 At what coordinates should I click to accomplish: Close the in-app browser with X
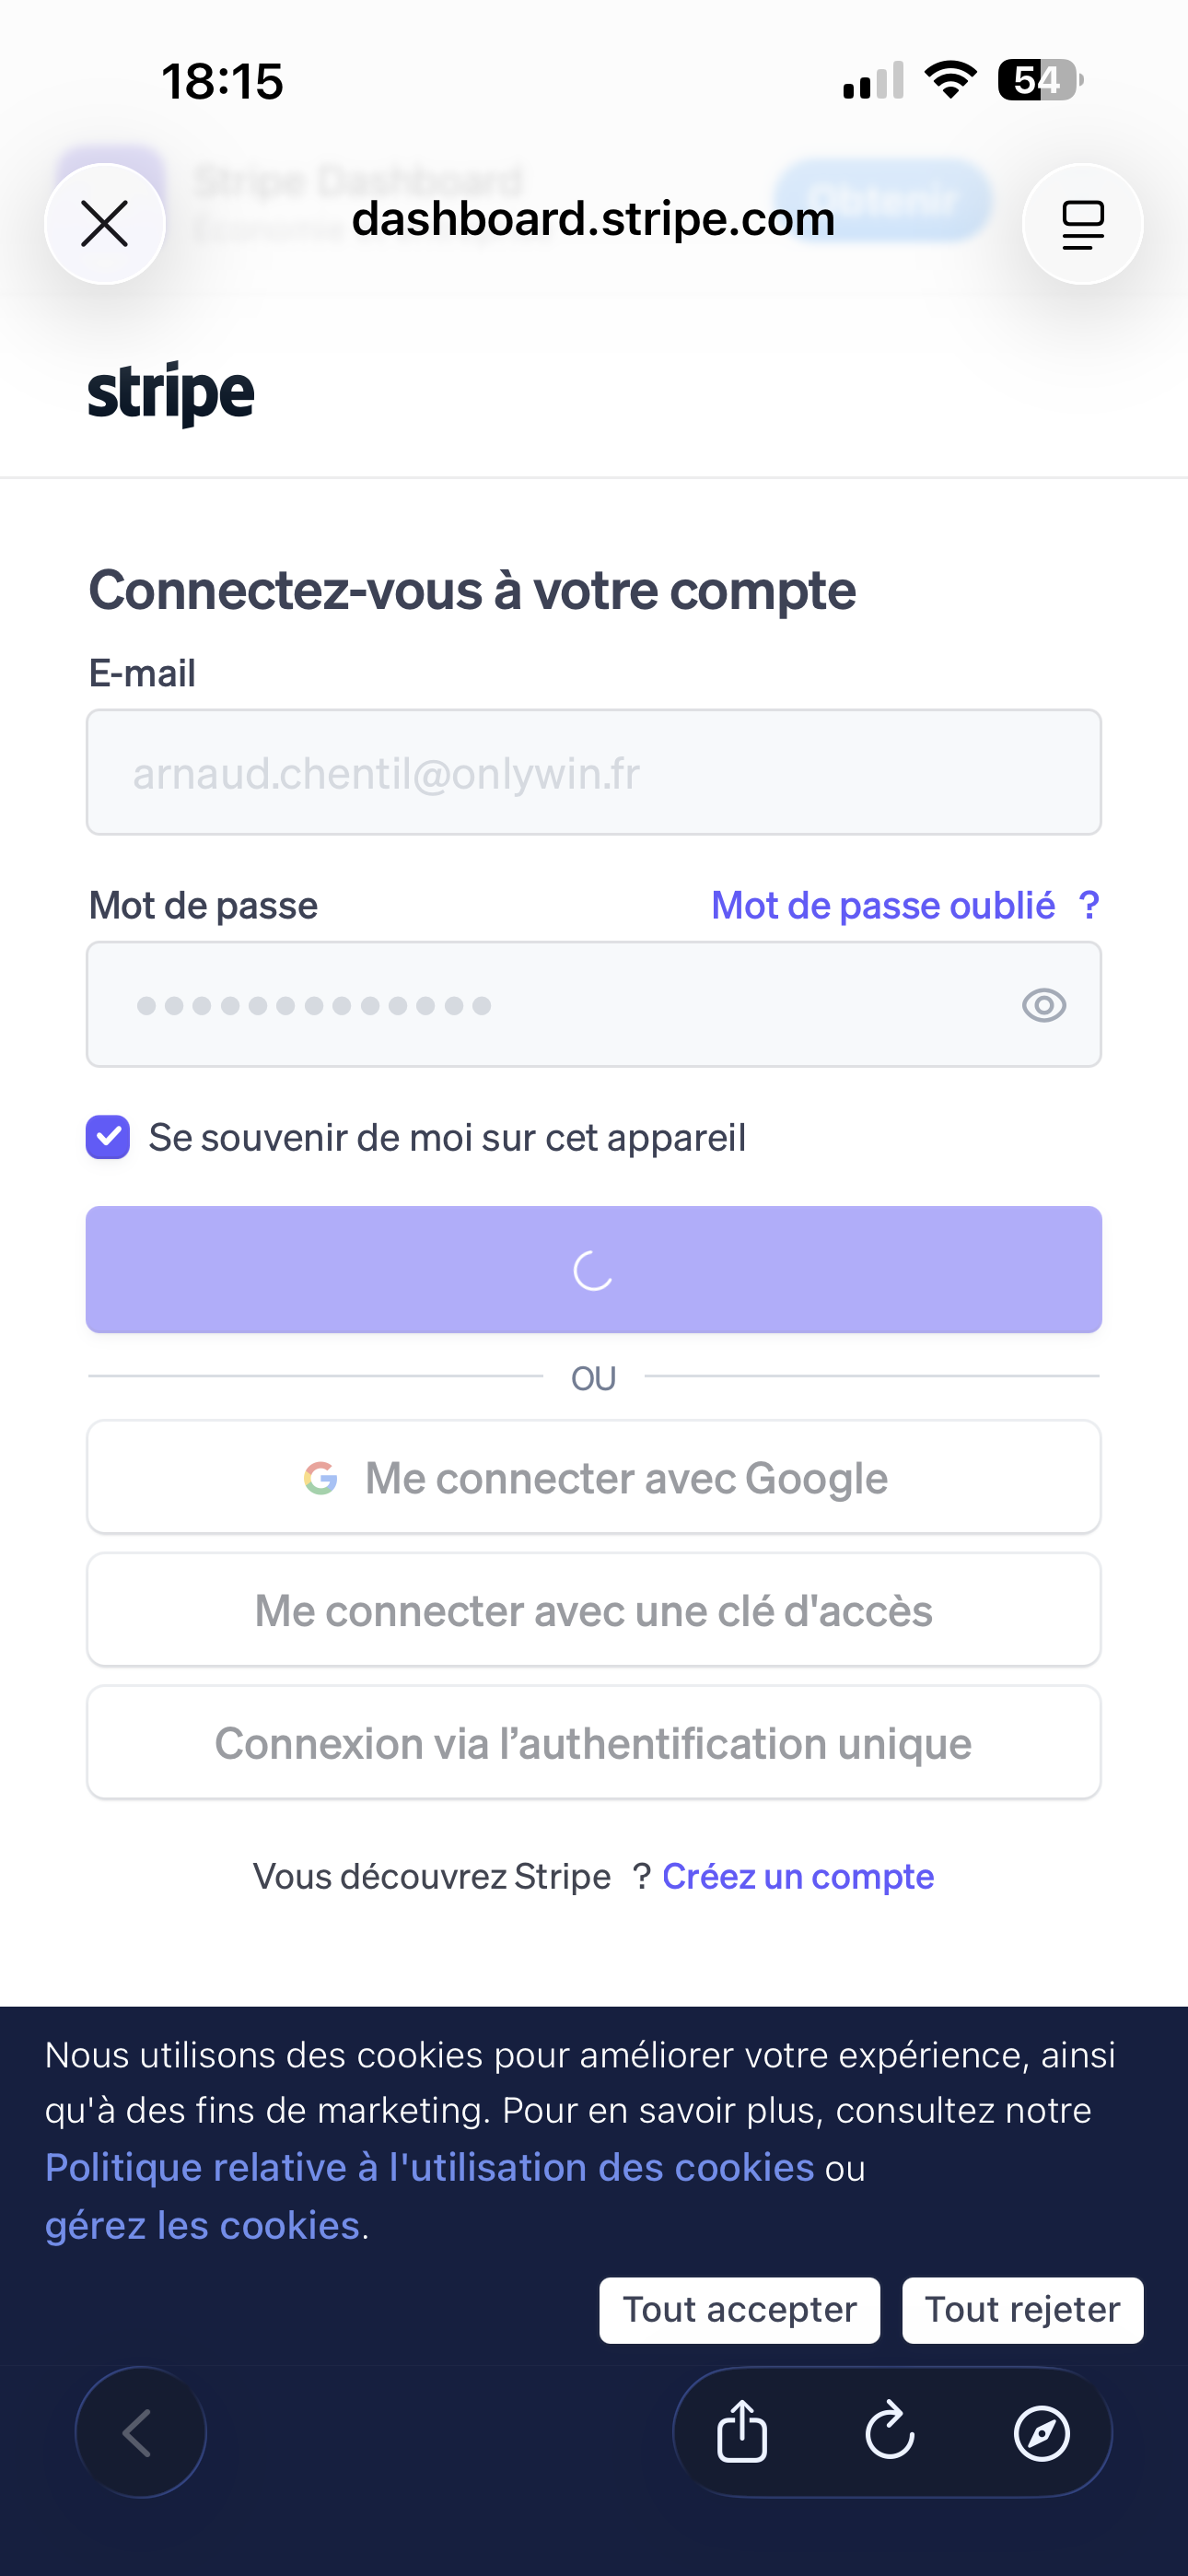[105, 223]
